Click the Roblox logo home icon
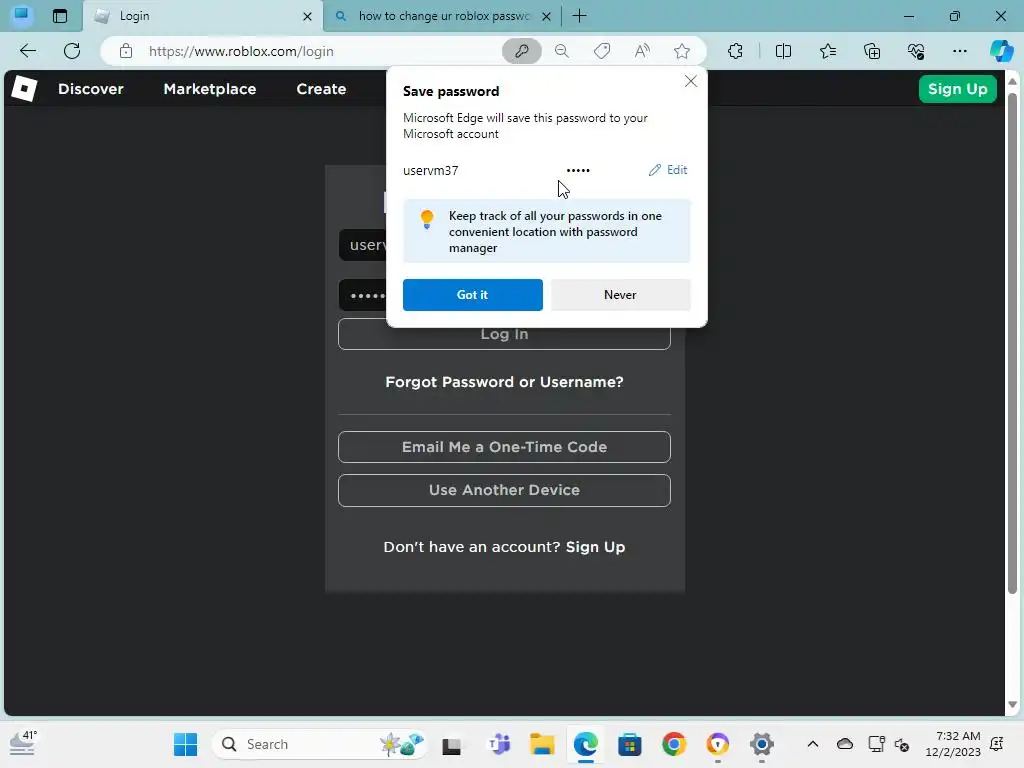Screen dimensions: 1024x768 24,89
